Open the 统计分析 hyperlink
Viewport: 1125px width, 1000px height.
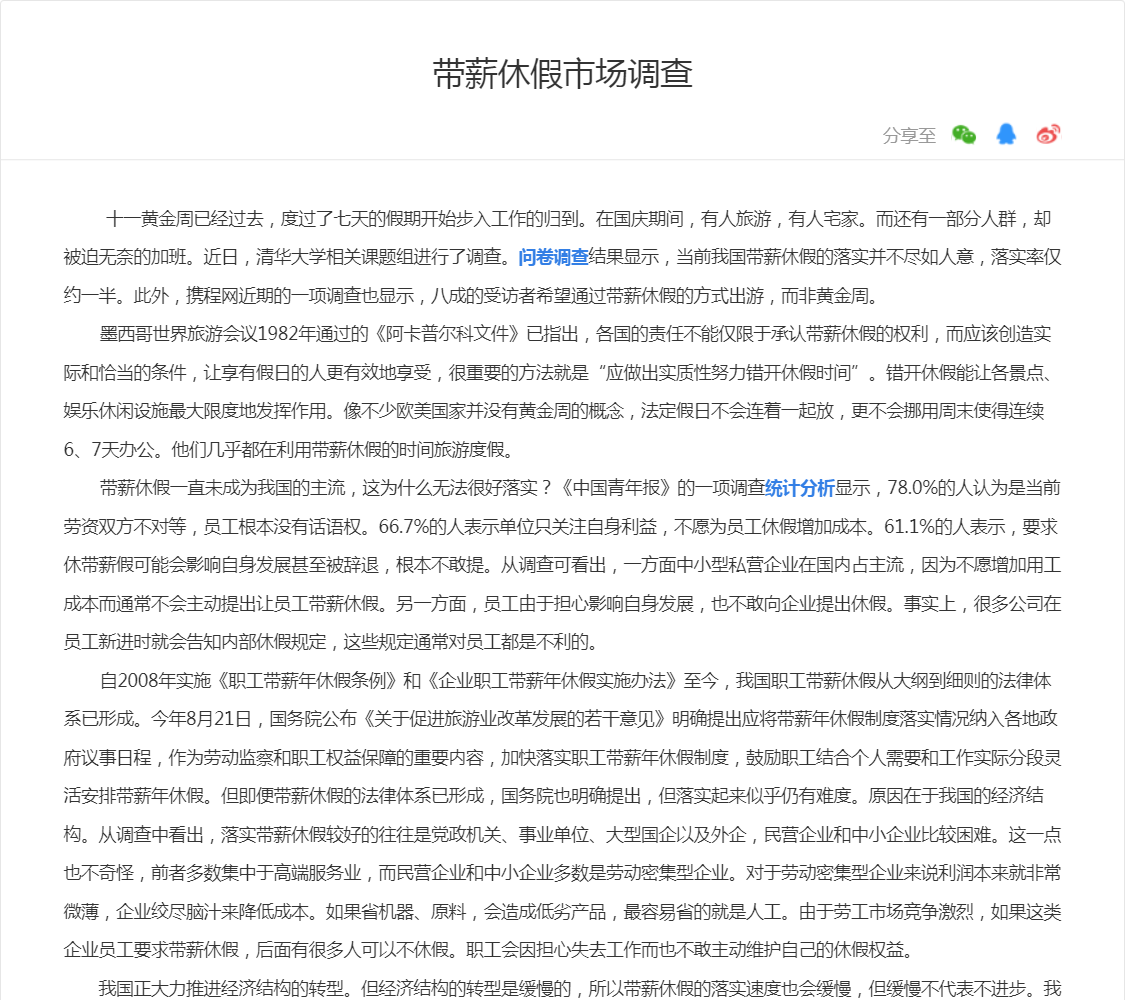[799, 489]
